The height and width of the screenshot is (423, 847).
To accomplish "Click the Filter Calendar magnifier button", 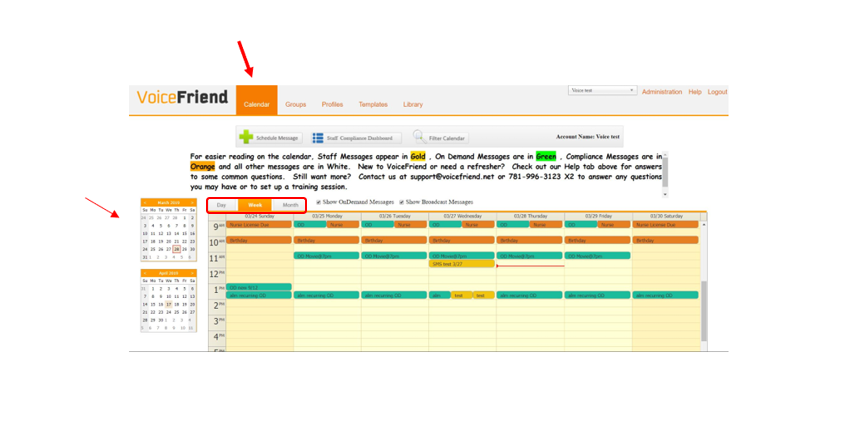I will [x=440, y=138].
